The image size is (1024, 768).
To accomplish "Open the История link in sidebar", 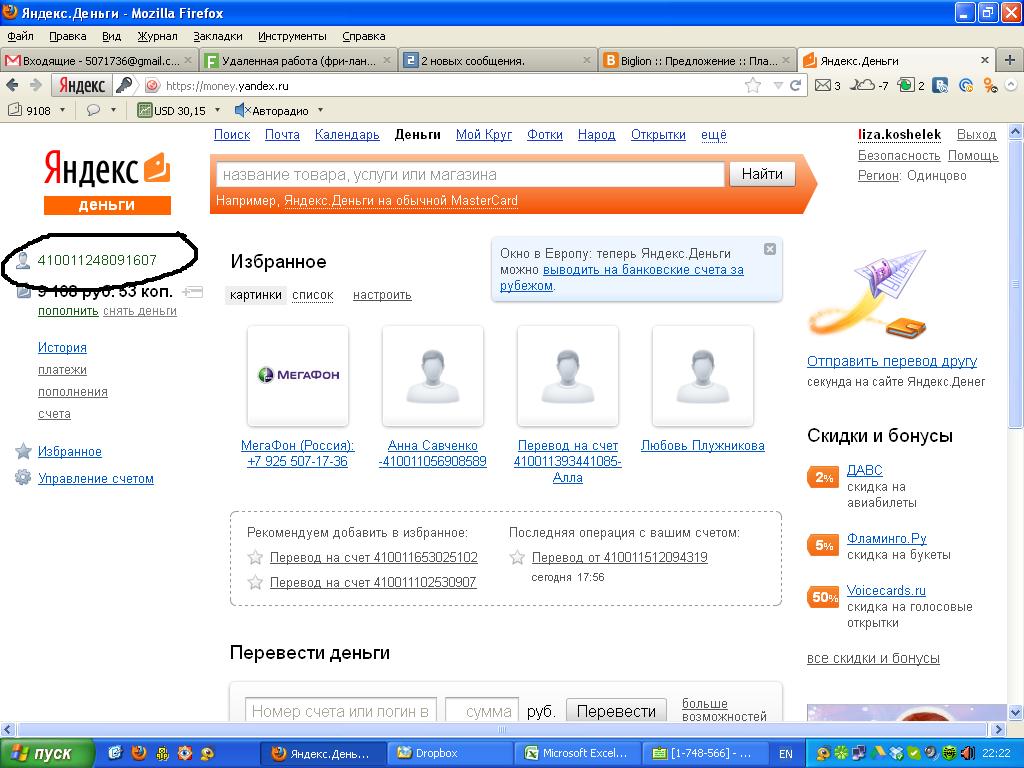I will pyautogui.click(x=62, y=347).
